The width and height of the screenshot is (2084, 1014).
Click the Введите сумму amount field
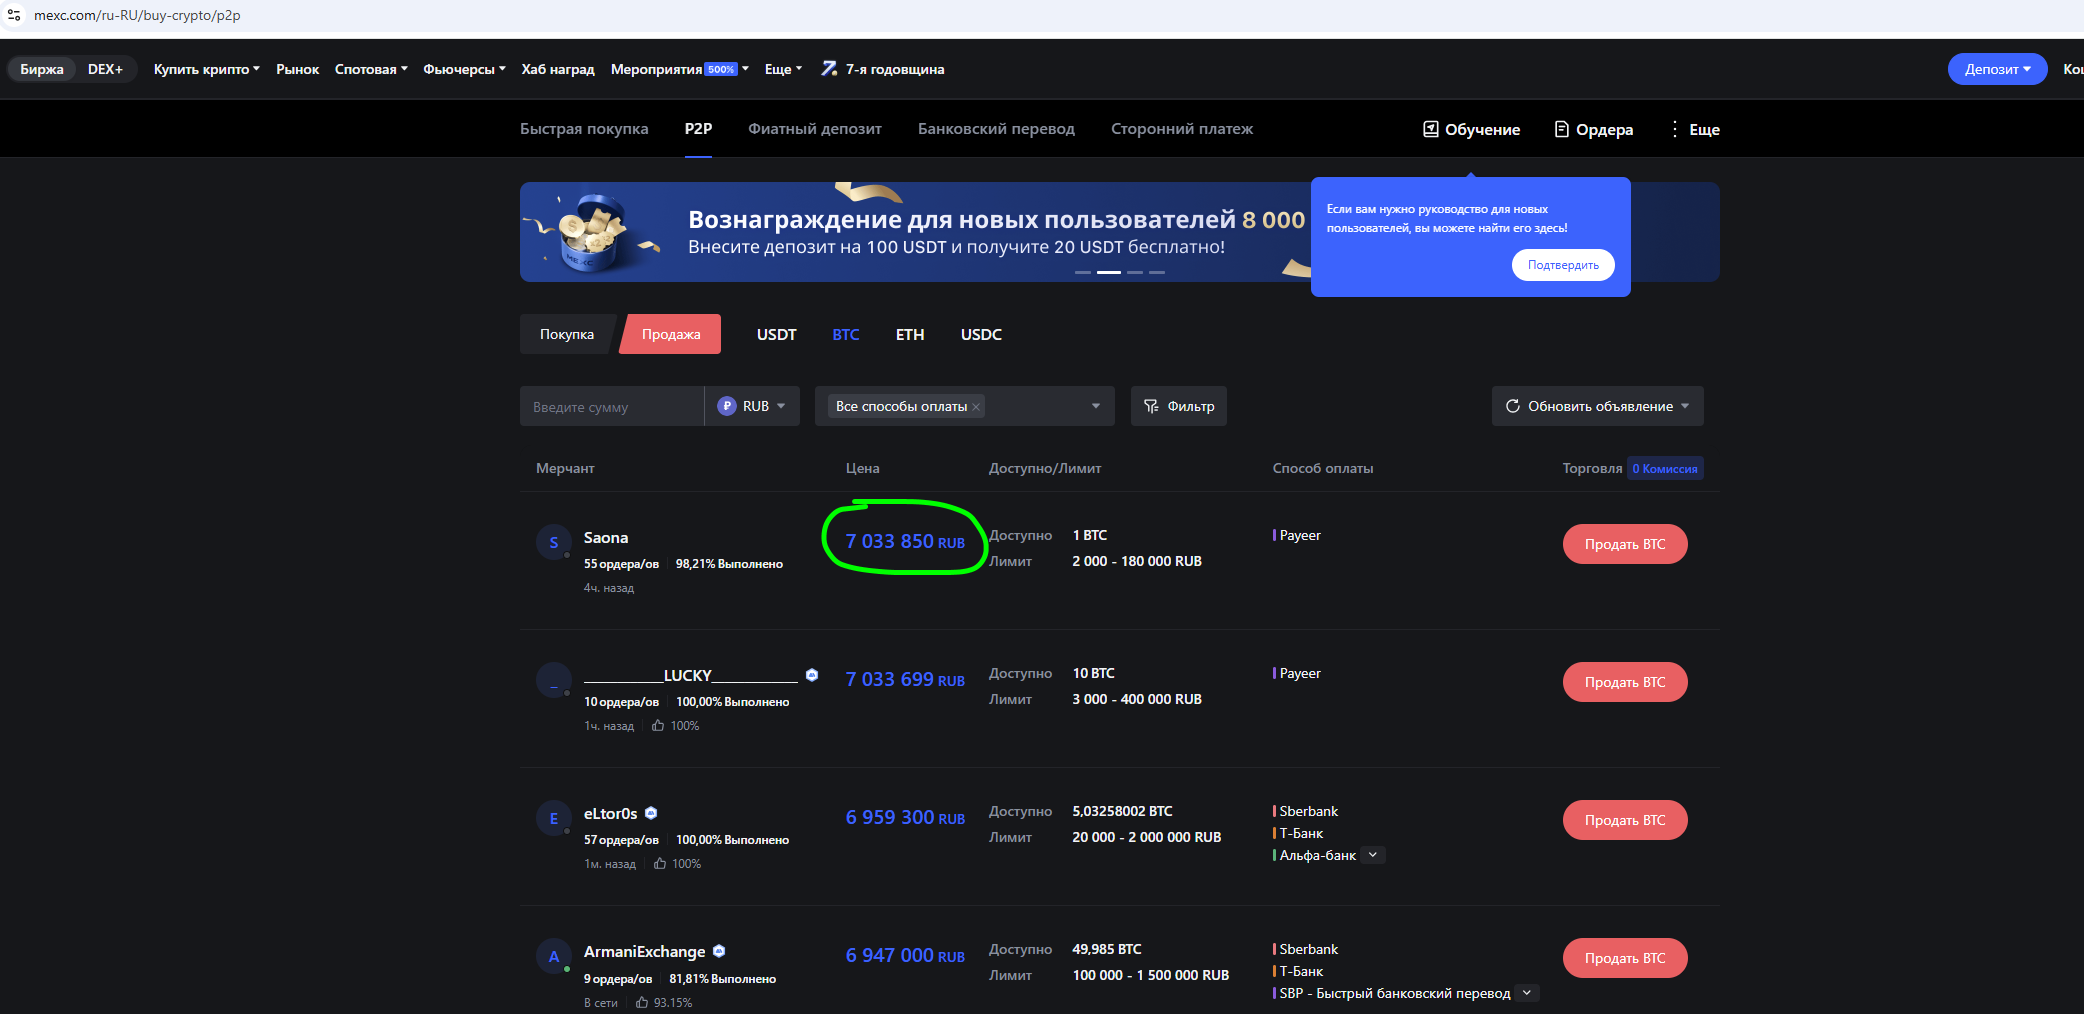612,406
